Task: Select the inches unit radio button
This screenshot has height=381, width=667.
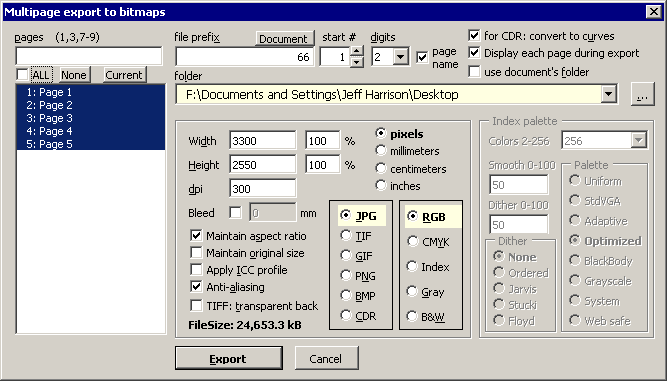Action: click(381, 185)
